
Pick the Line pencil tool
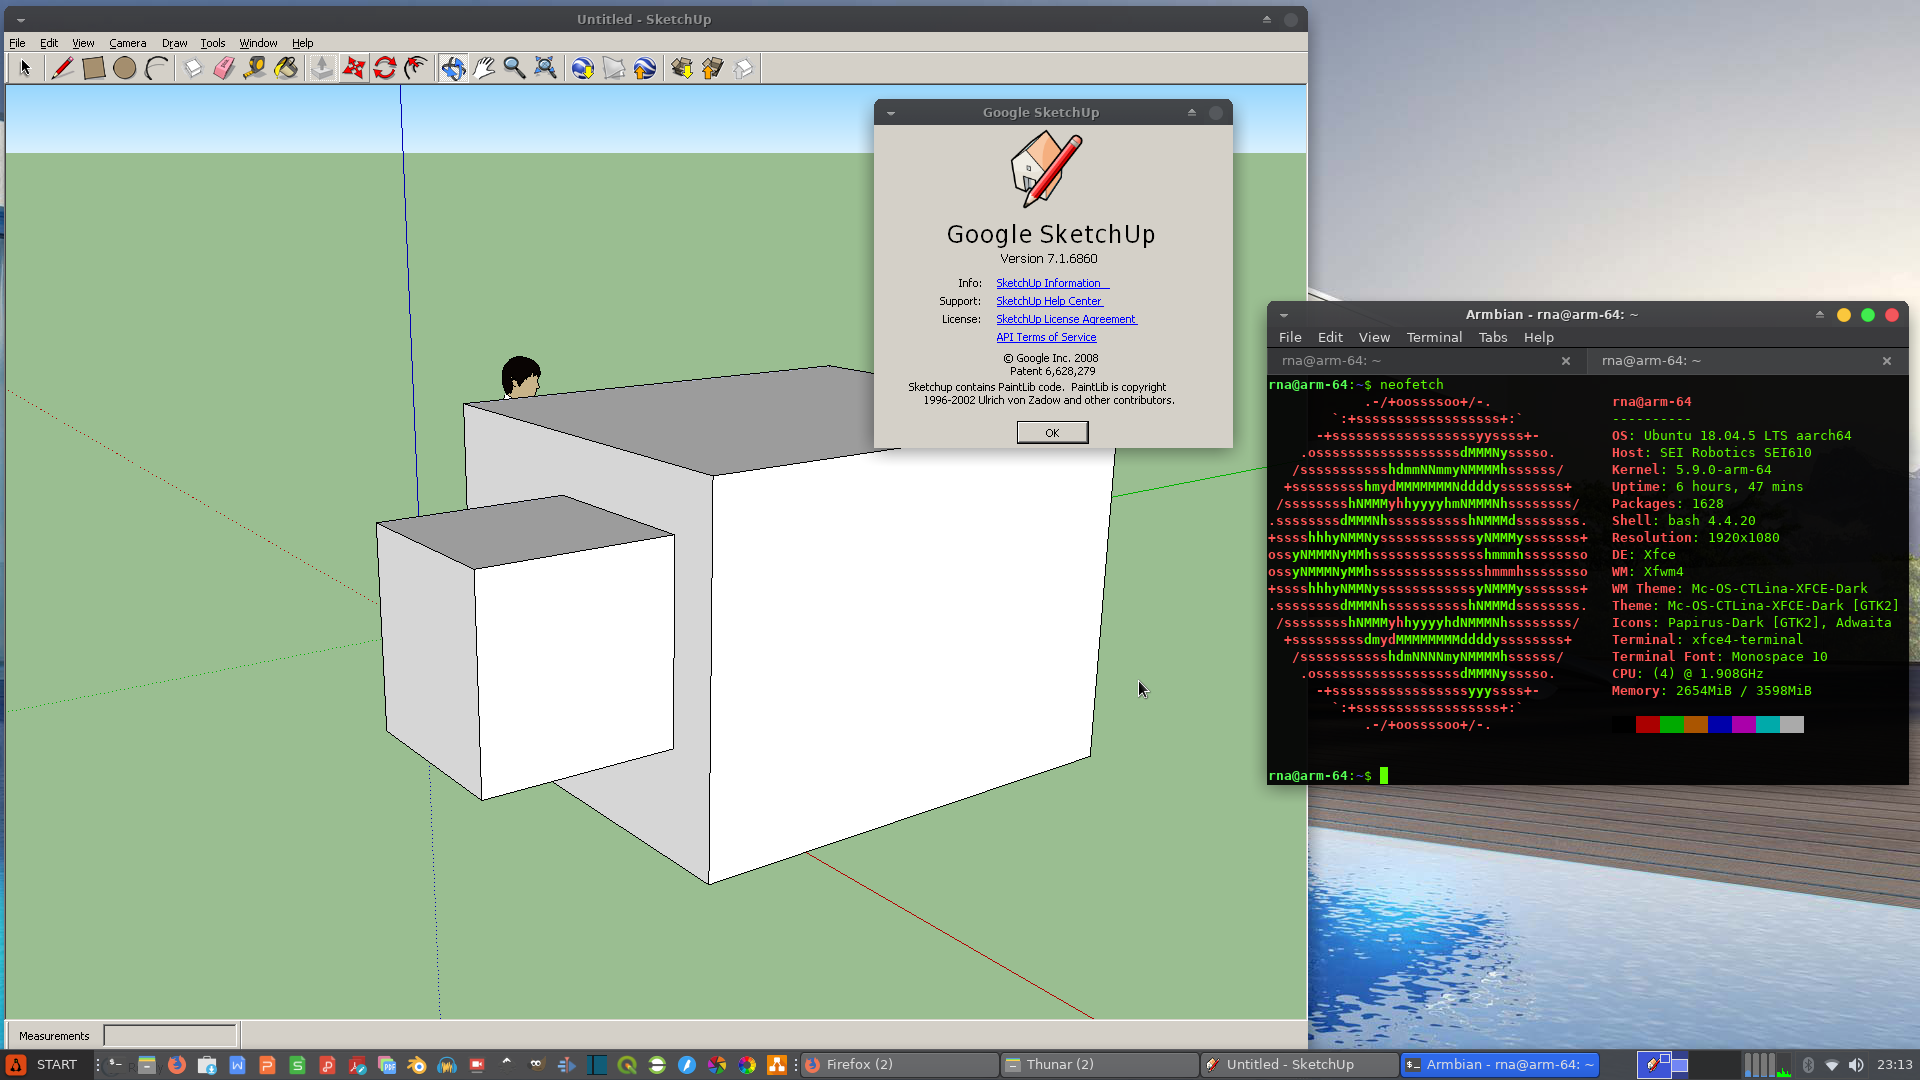pos(62,68)
